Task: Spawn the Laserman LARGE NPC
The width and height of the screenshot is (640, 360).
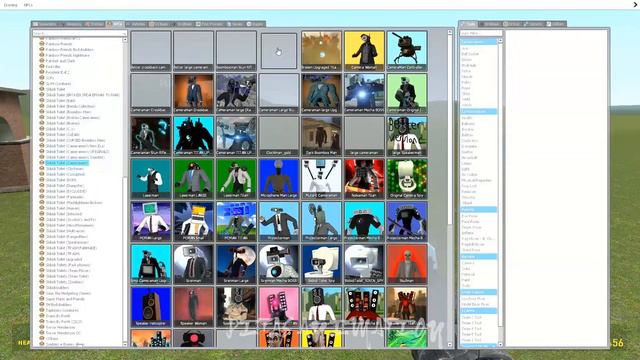Action: click(193, 179)
